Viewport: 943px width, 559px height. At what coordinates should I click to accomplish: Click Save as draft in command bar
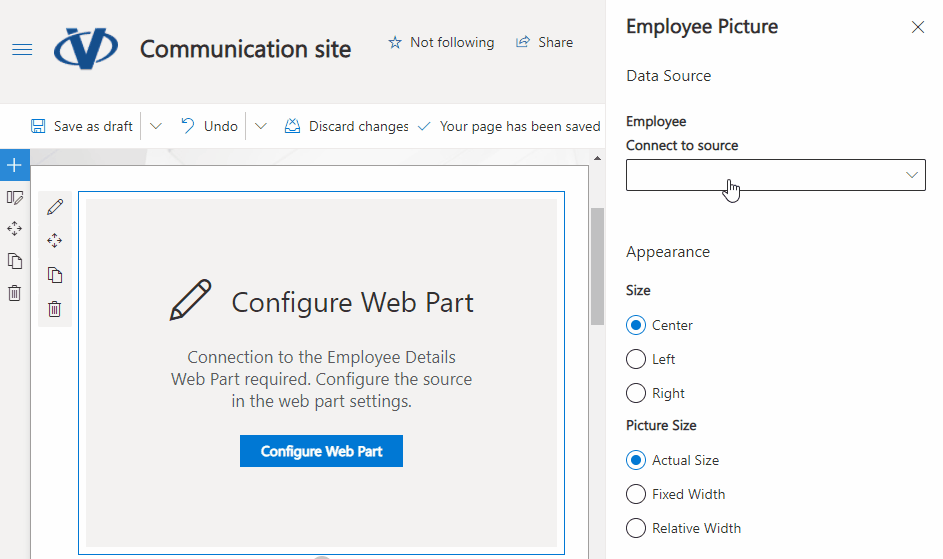(x=82, y=126)
